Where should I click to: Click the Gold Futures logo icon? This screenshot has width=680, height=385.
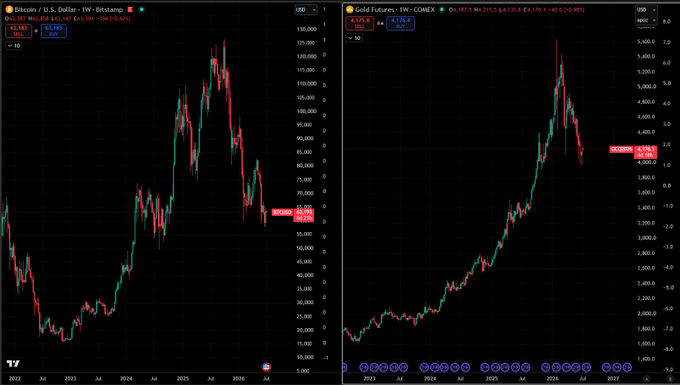click(350, 9)
